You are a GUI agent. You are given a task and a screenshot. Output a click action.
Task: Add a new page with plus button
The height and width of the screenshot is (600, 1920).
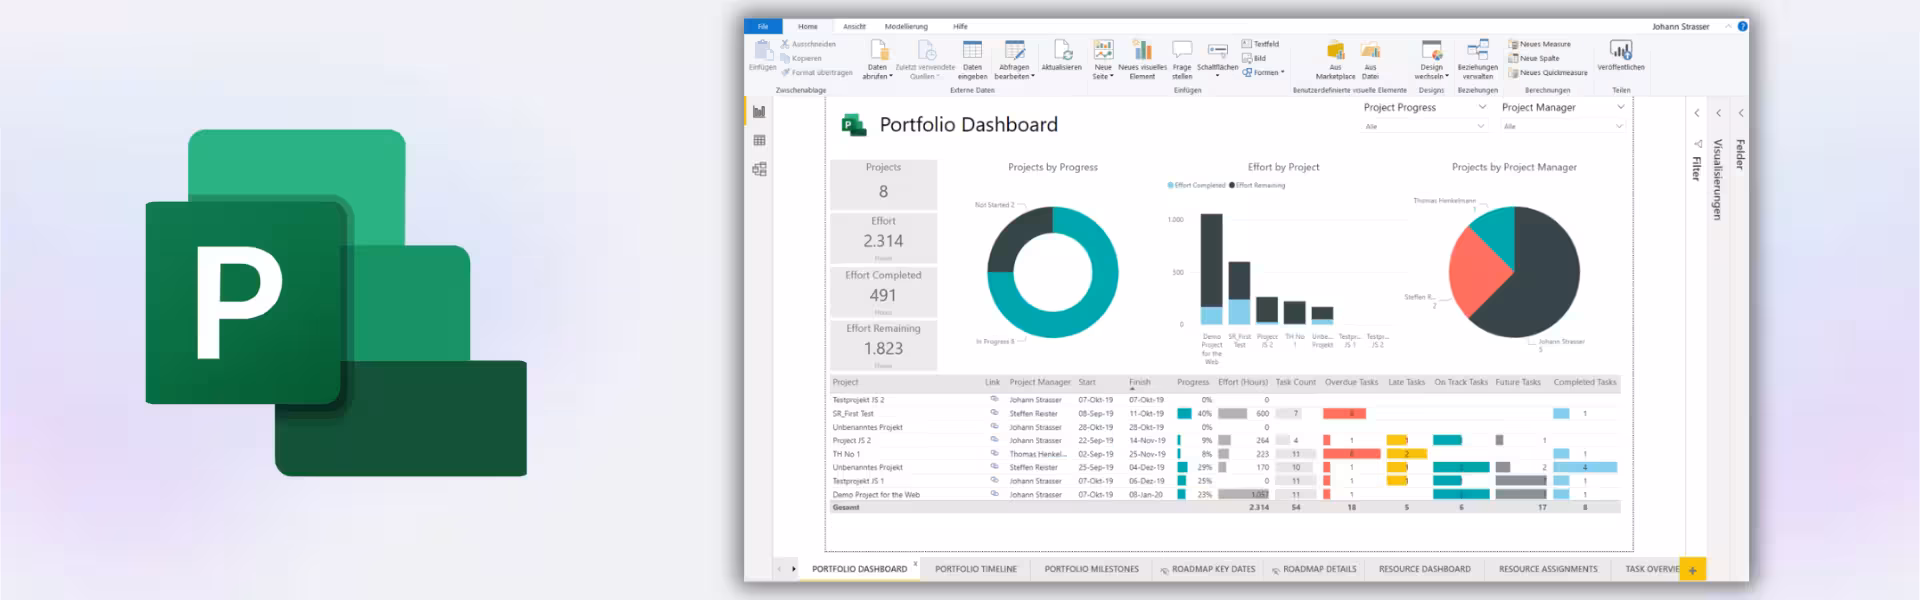[1693, 570]
